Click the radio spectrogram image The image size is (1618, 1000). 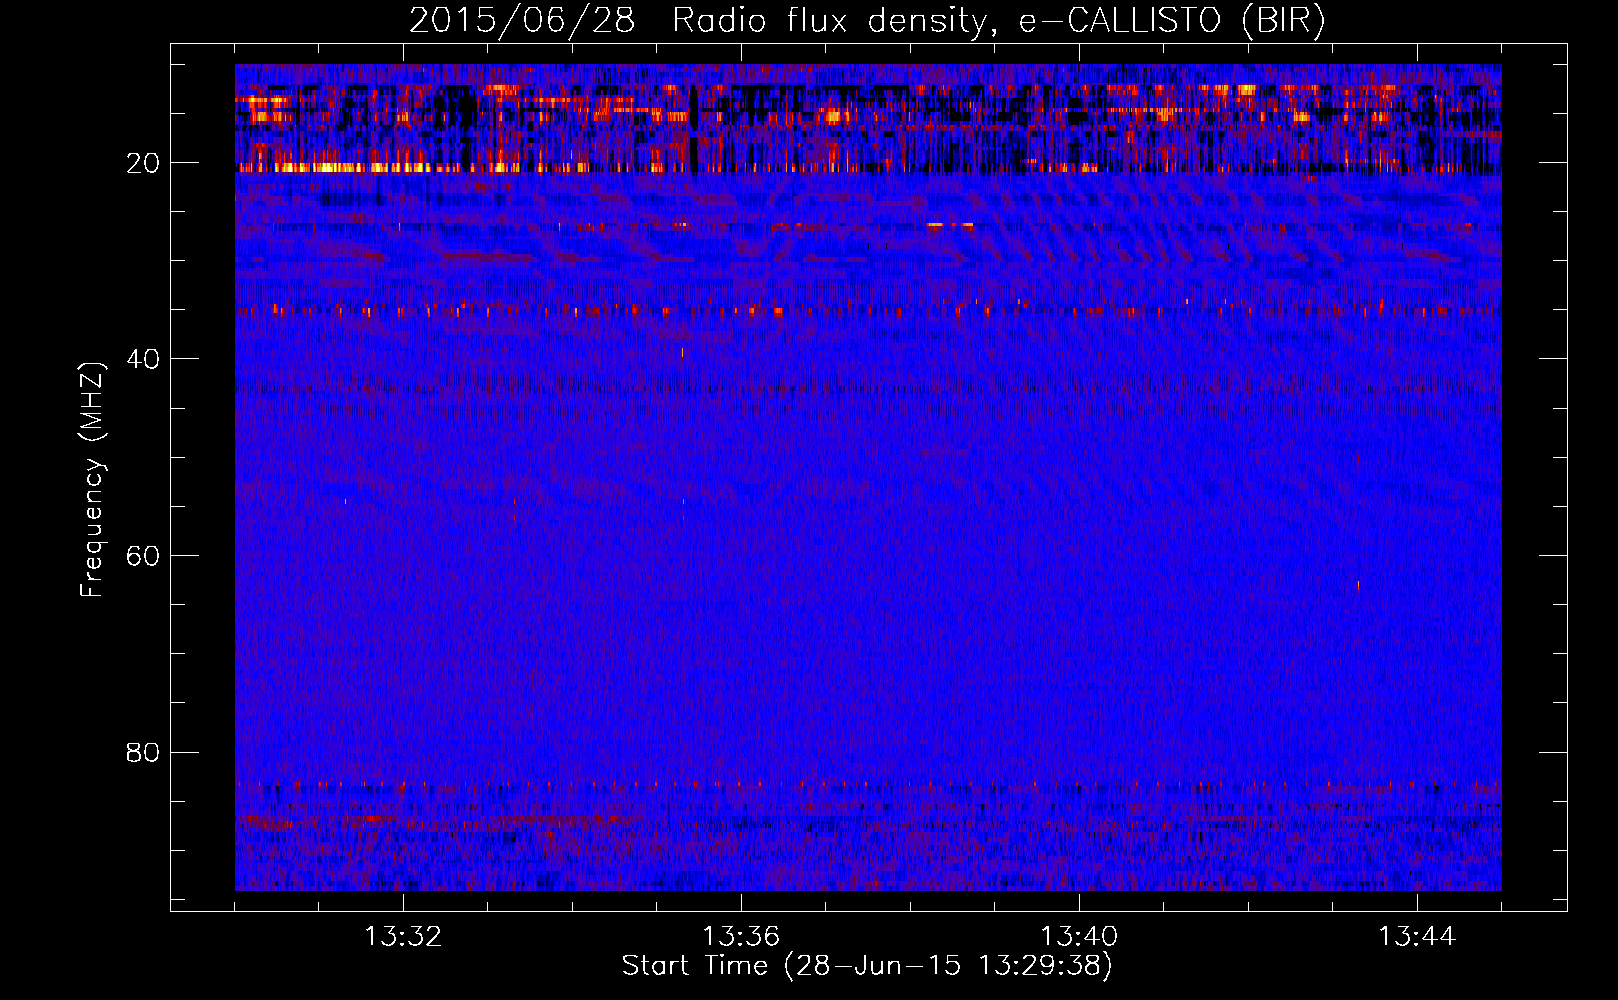pyautogui.click(x=868, y=477)
